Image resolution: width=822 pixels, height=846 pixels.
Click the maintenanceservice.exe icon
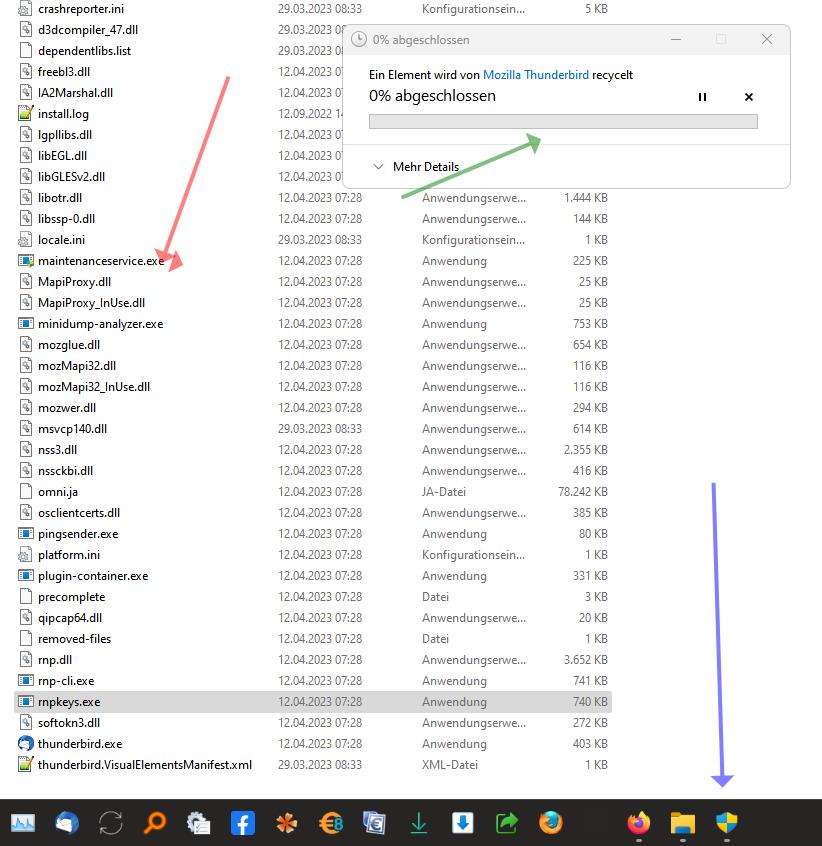[x=25, y=261]
